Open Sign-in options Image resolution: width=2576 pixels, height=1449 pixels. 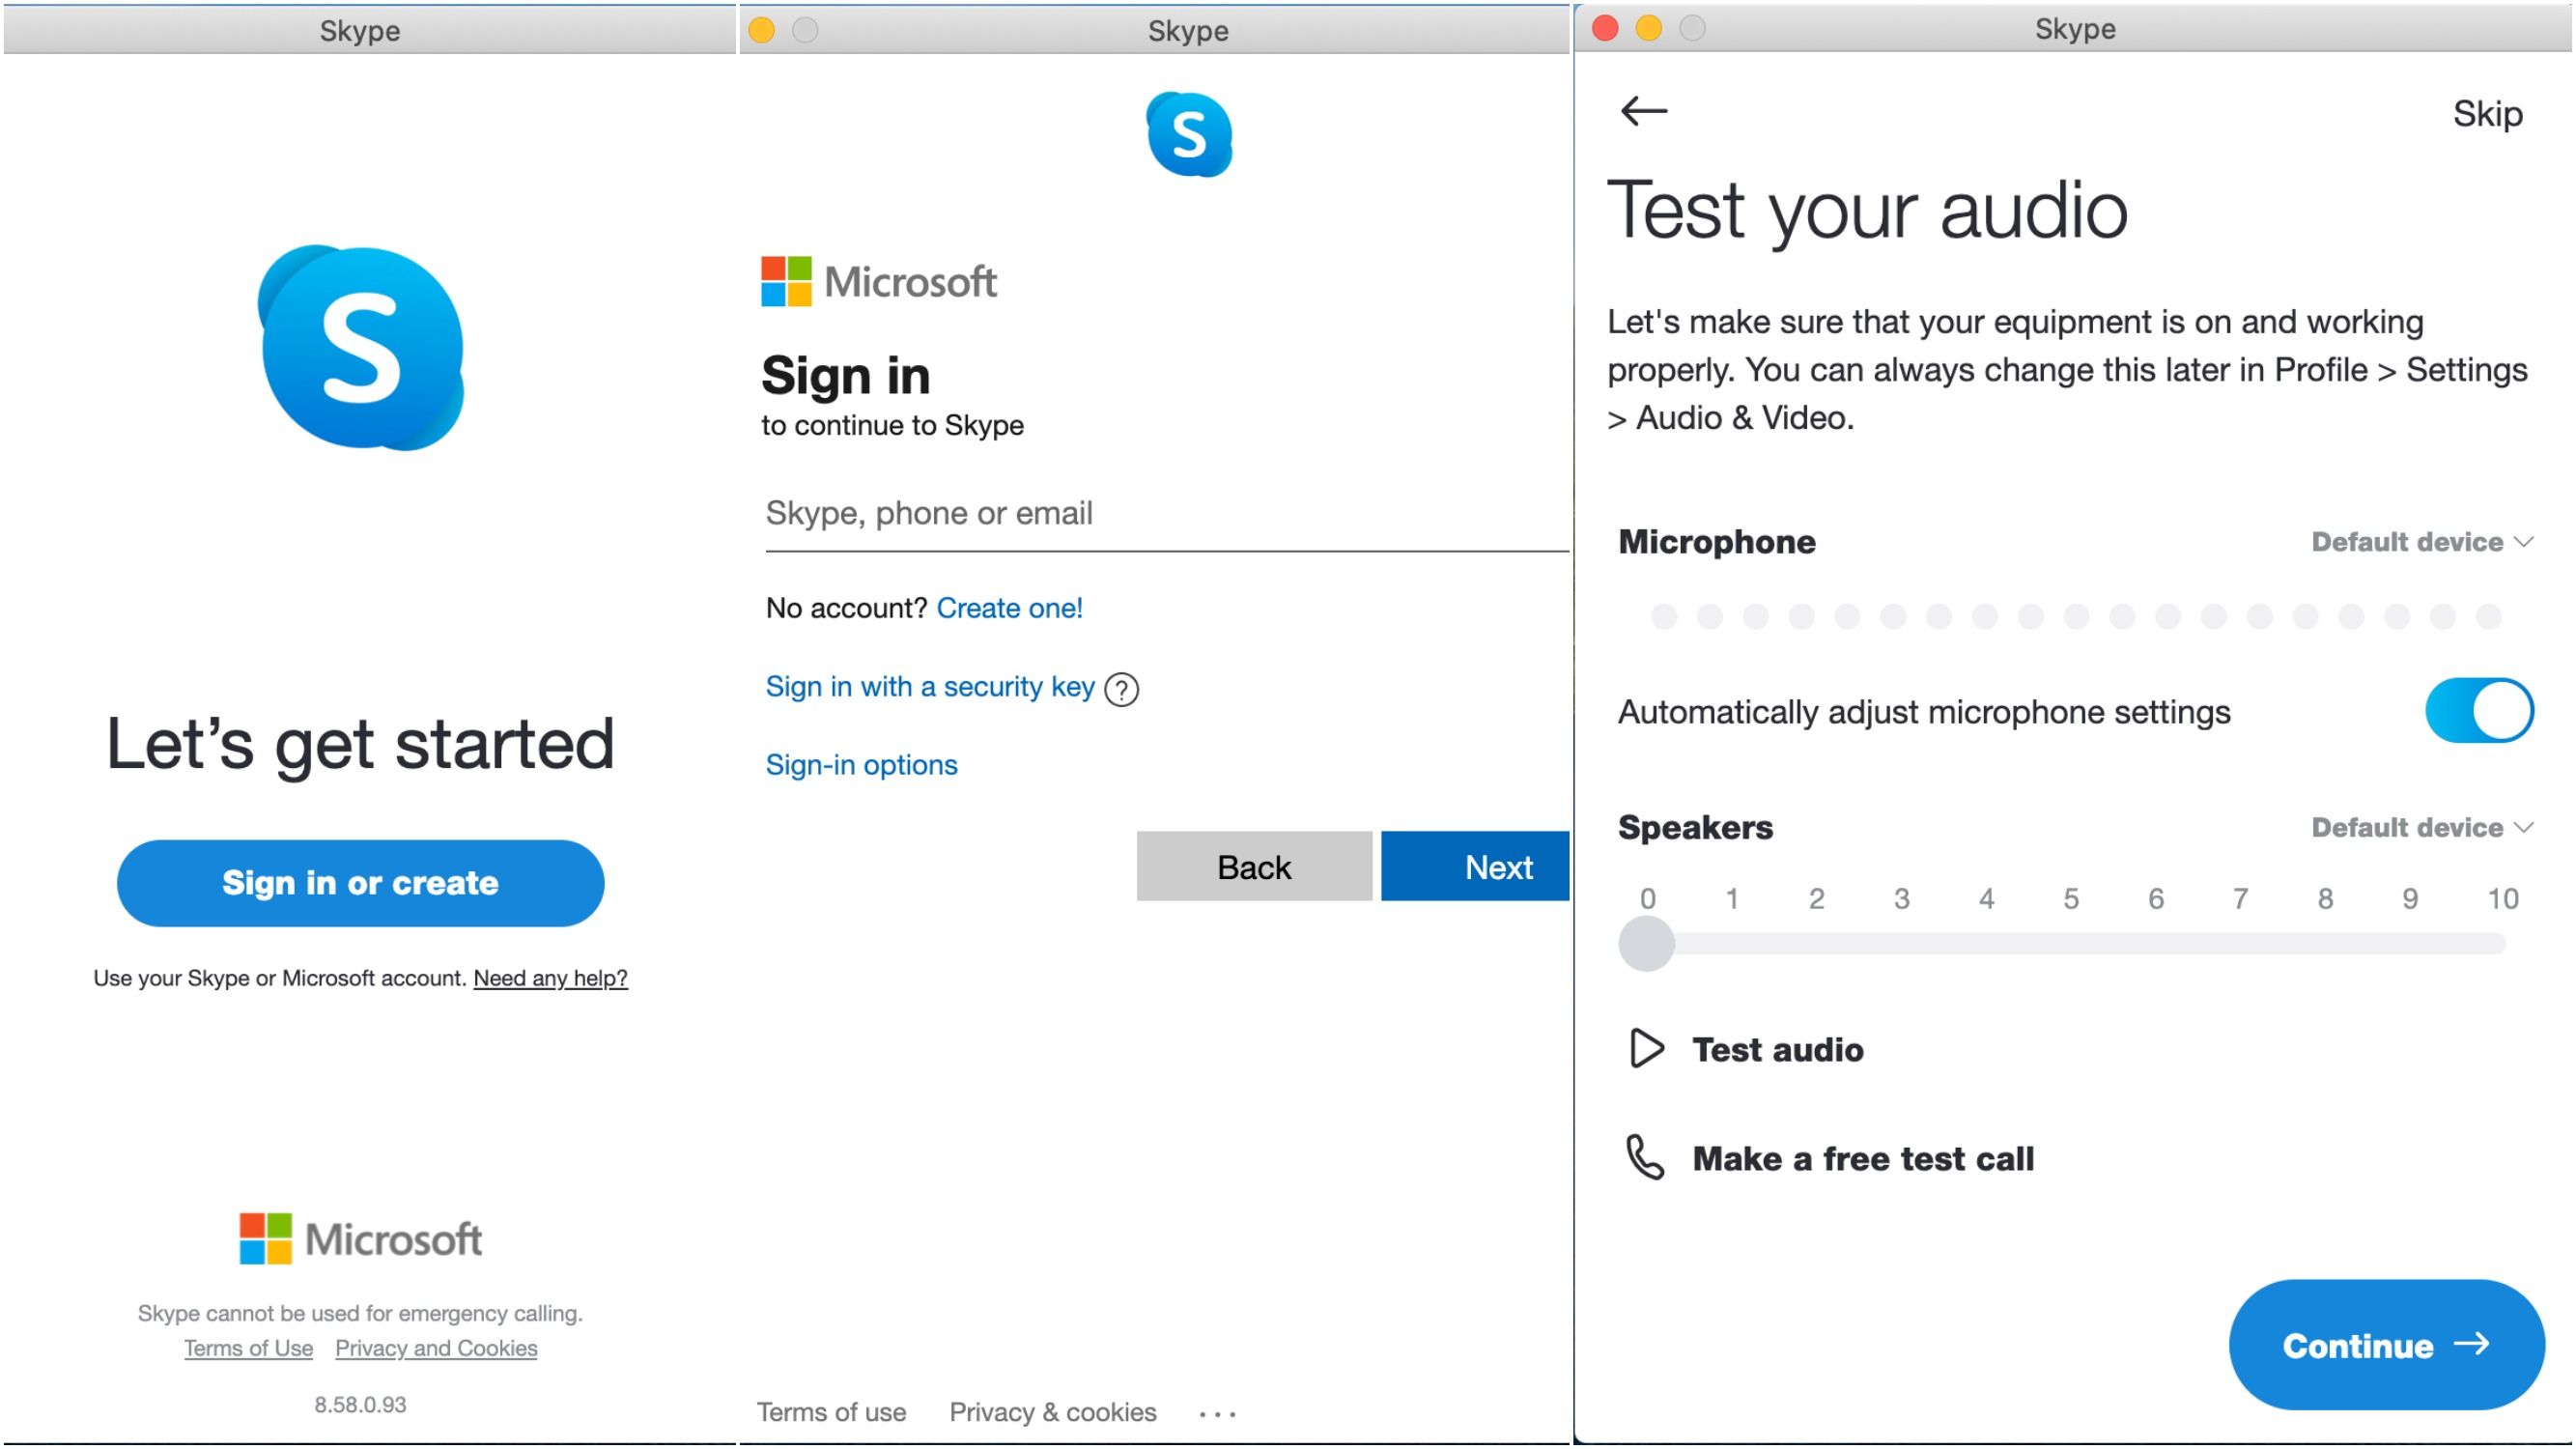pos(861,765)
